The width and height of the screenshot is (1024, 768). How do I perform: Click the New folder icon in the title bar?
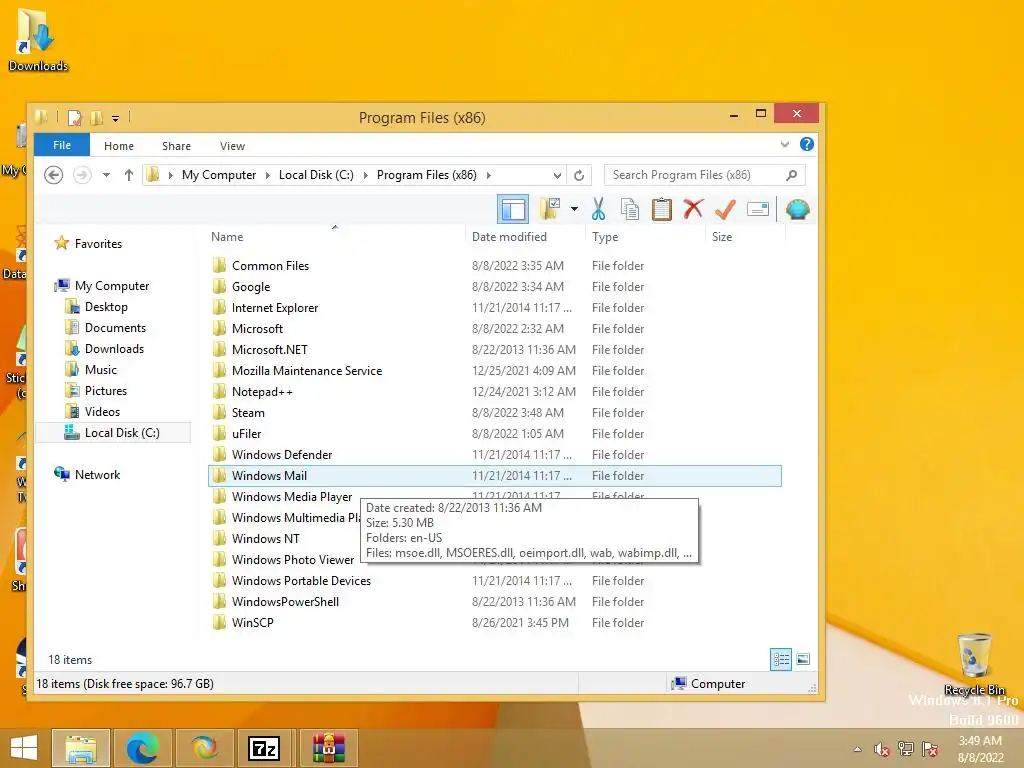(96, 118)
